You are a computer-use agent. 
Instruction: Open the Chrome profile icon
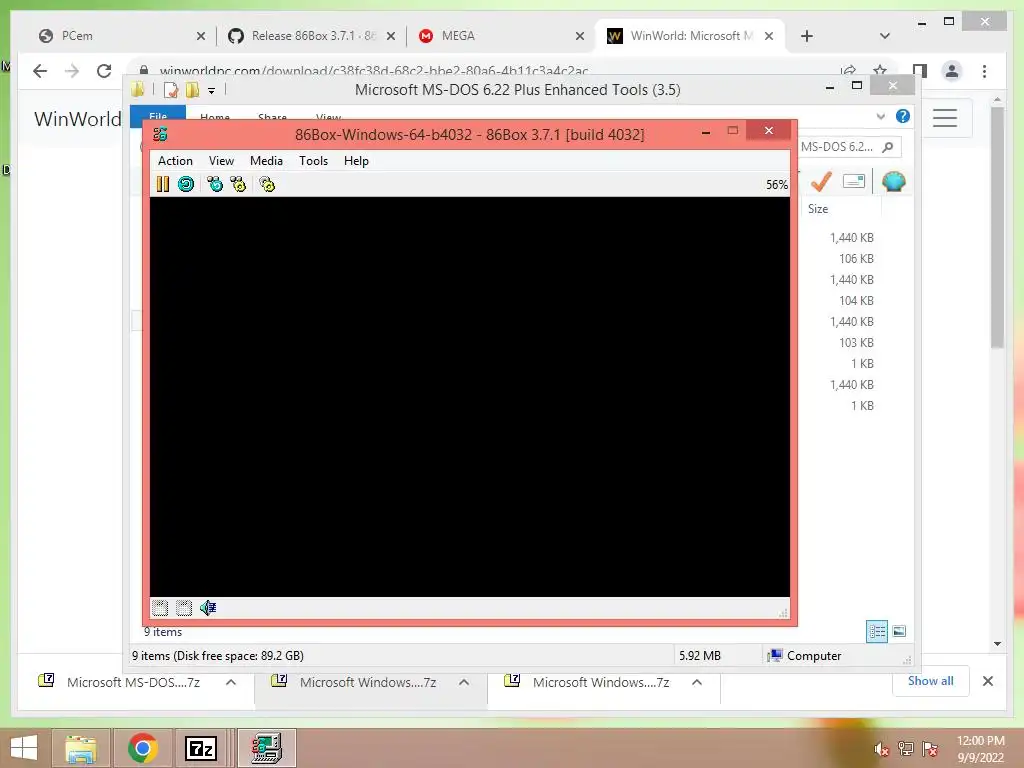pos(952,71)
